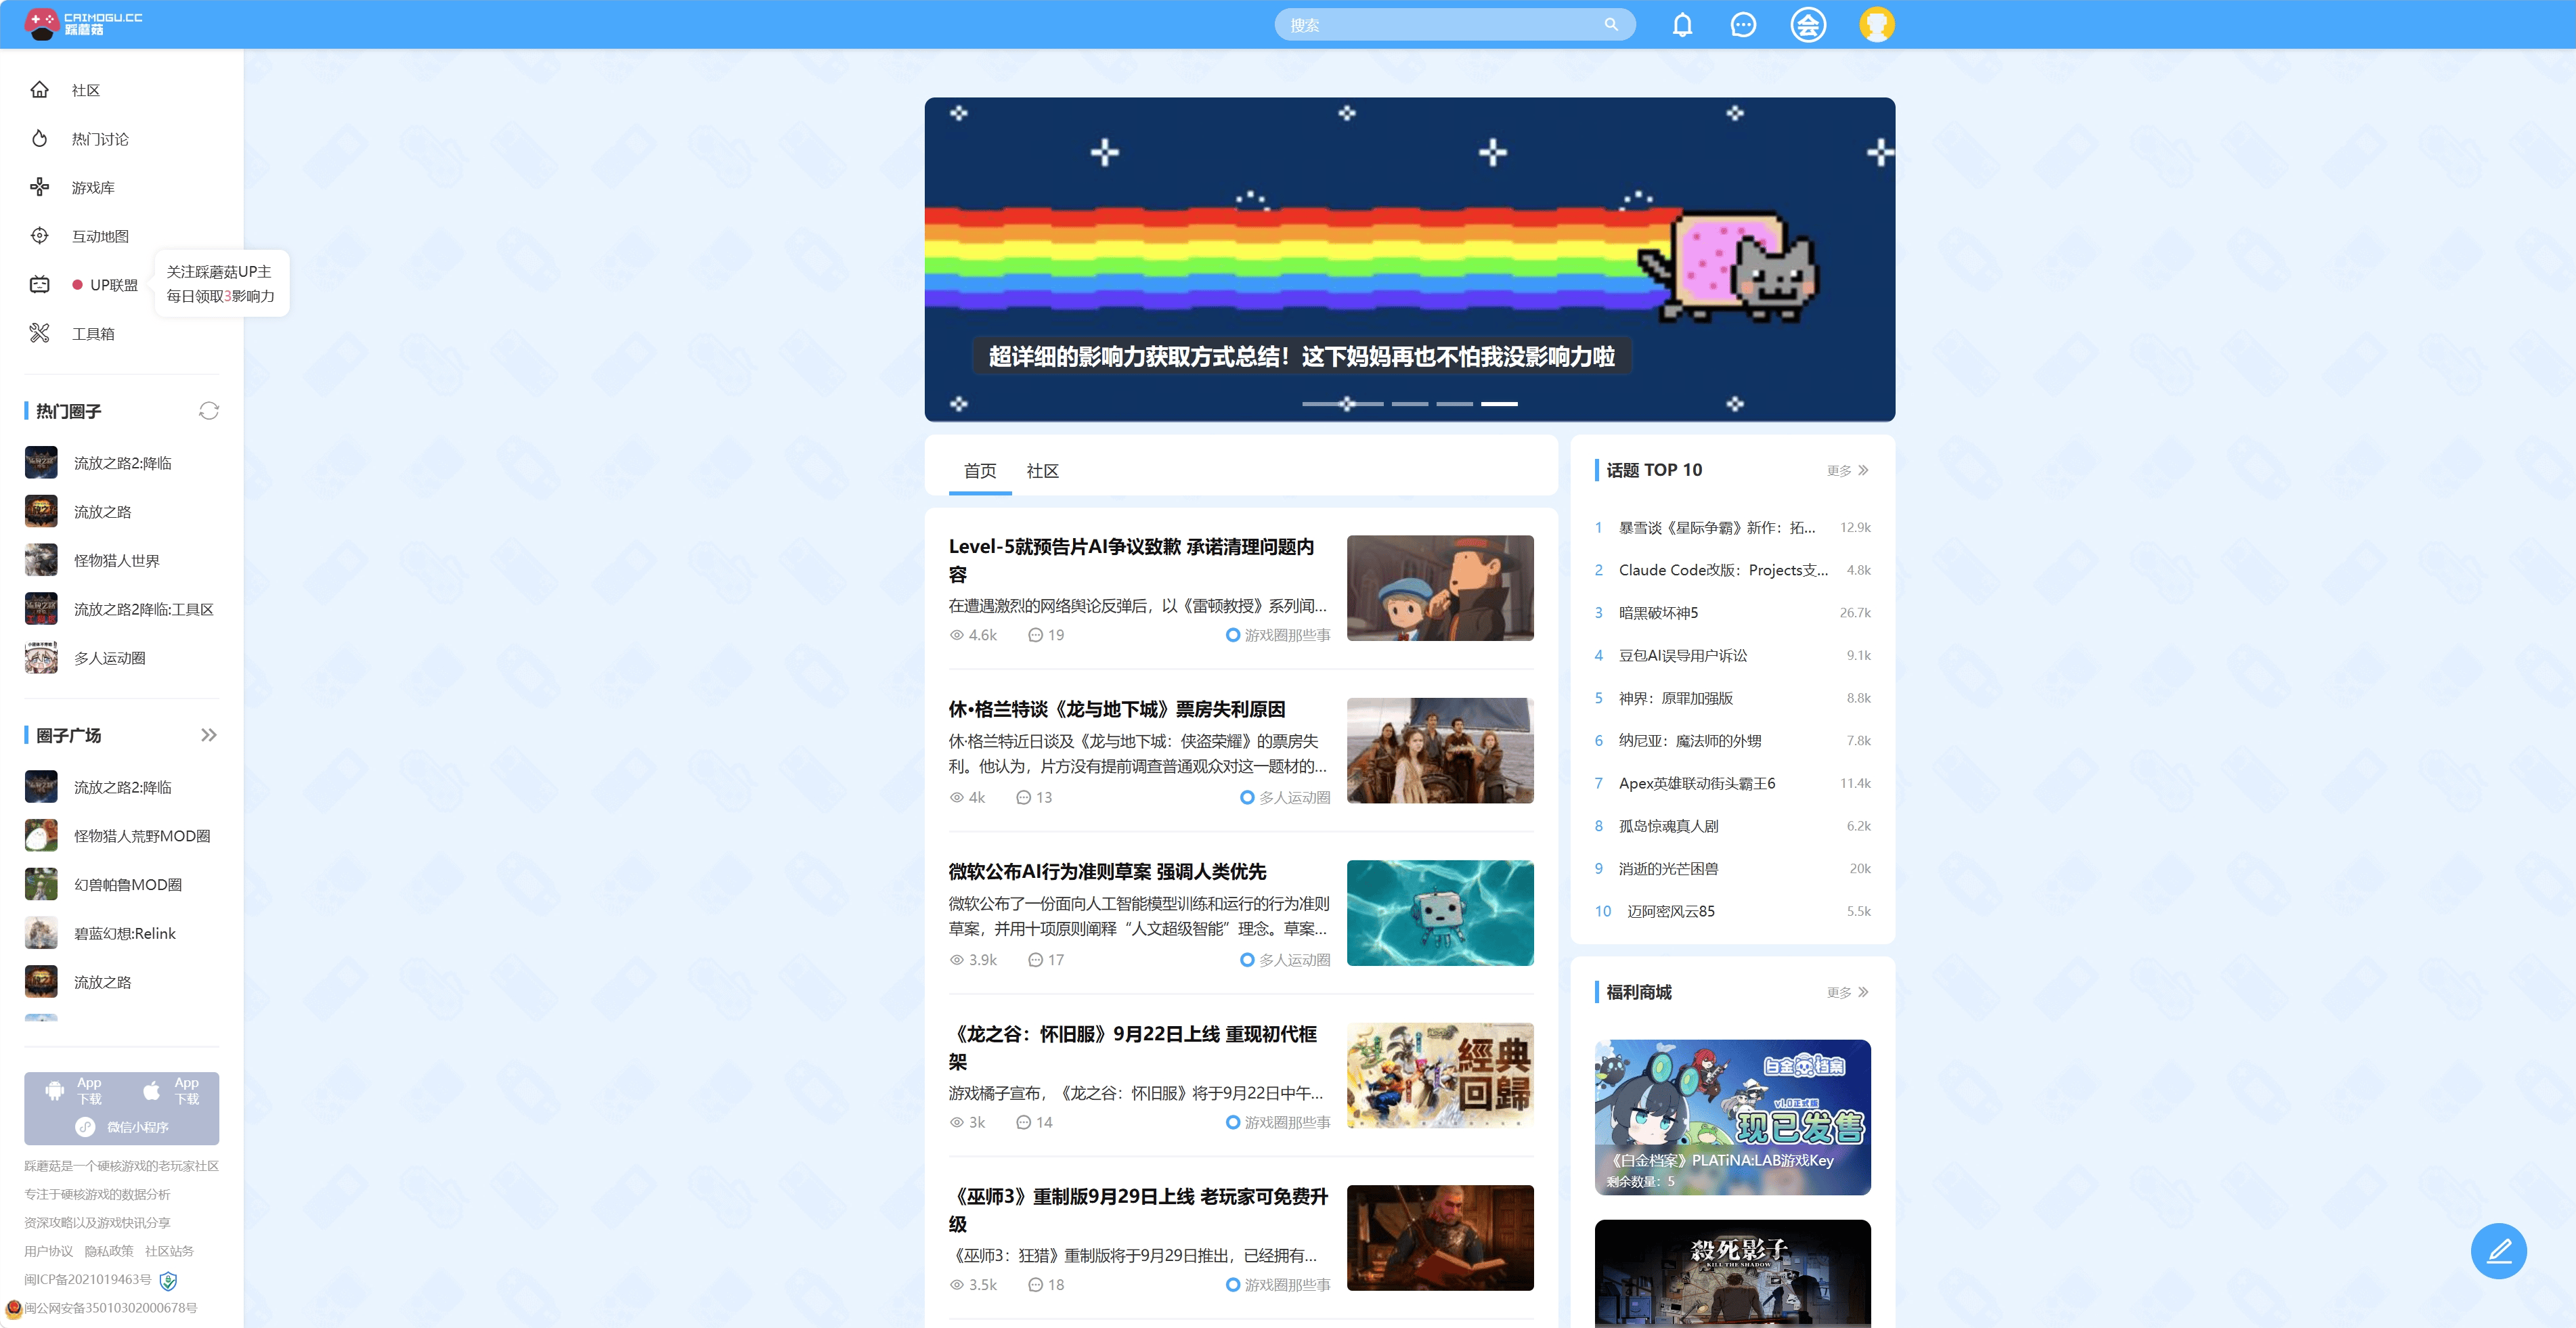Click 怪物猎人世界 circle icon
Screen dimensions: 2576x1328
(x=41, y=560)
